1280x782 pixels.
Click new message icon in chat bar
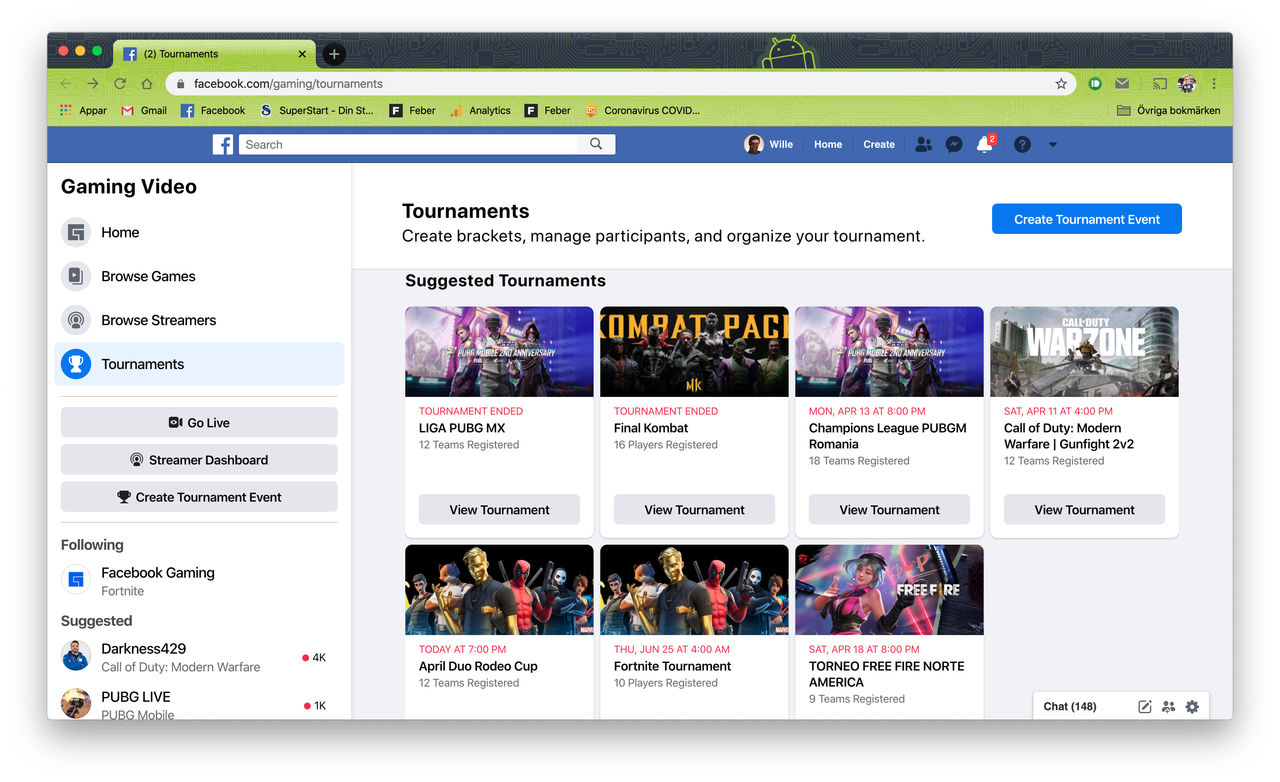click(1145, 706)
